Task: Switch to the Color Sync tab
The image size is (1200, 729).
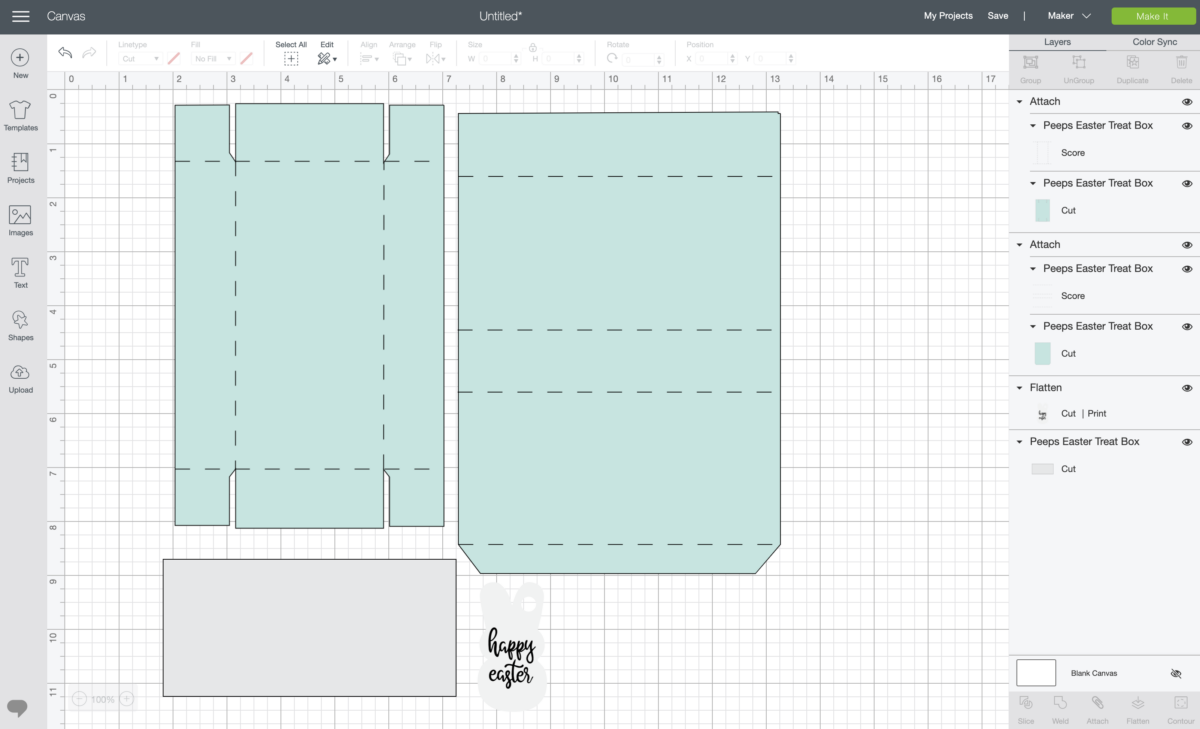Action: point(1154,42)
